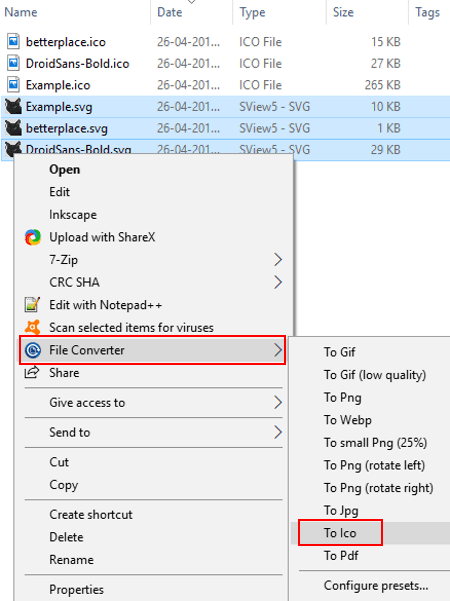Select the DroidSans-Bold.ico file row
The image size is (450, 601).
tap(225, 63)
